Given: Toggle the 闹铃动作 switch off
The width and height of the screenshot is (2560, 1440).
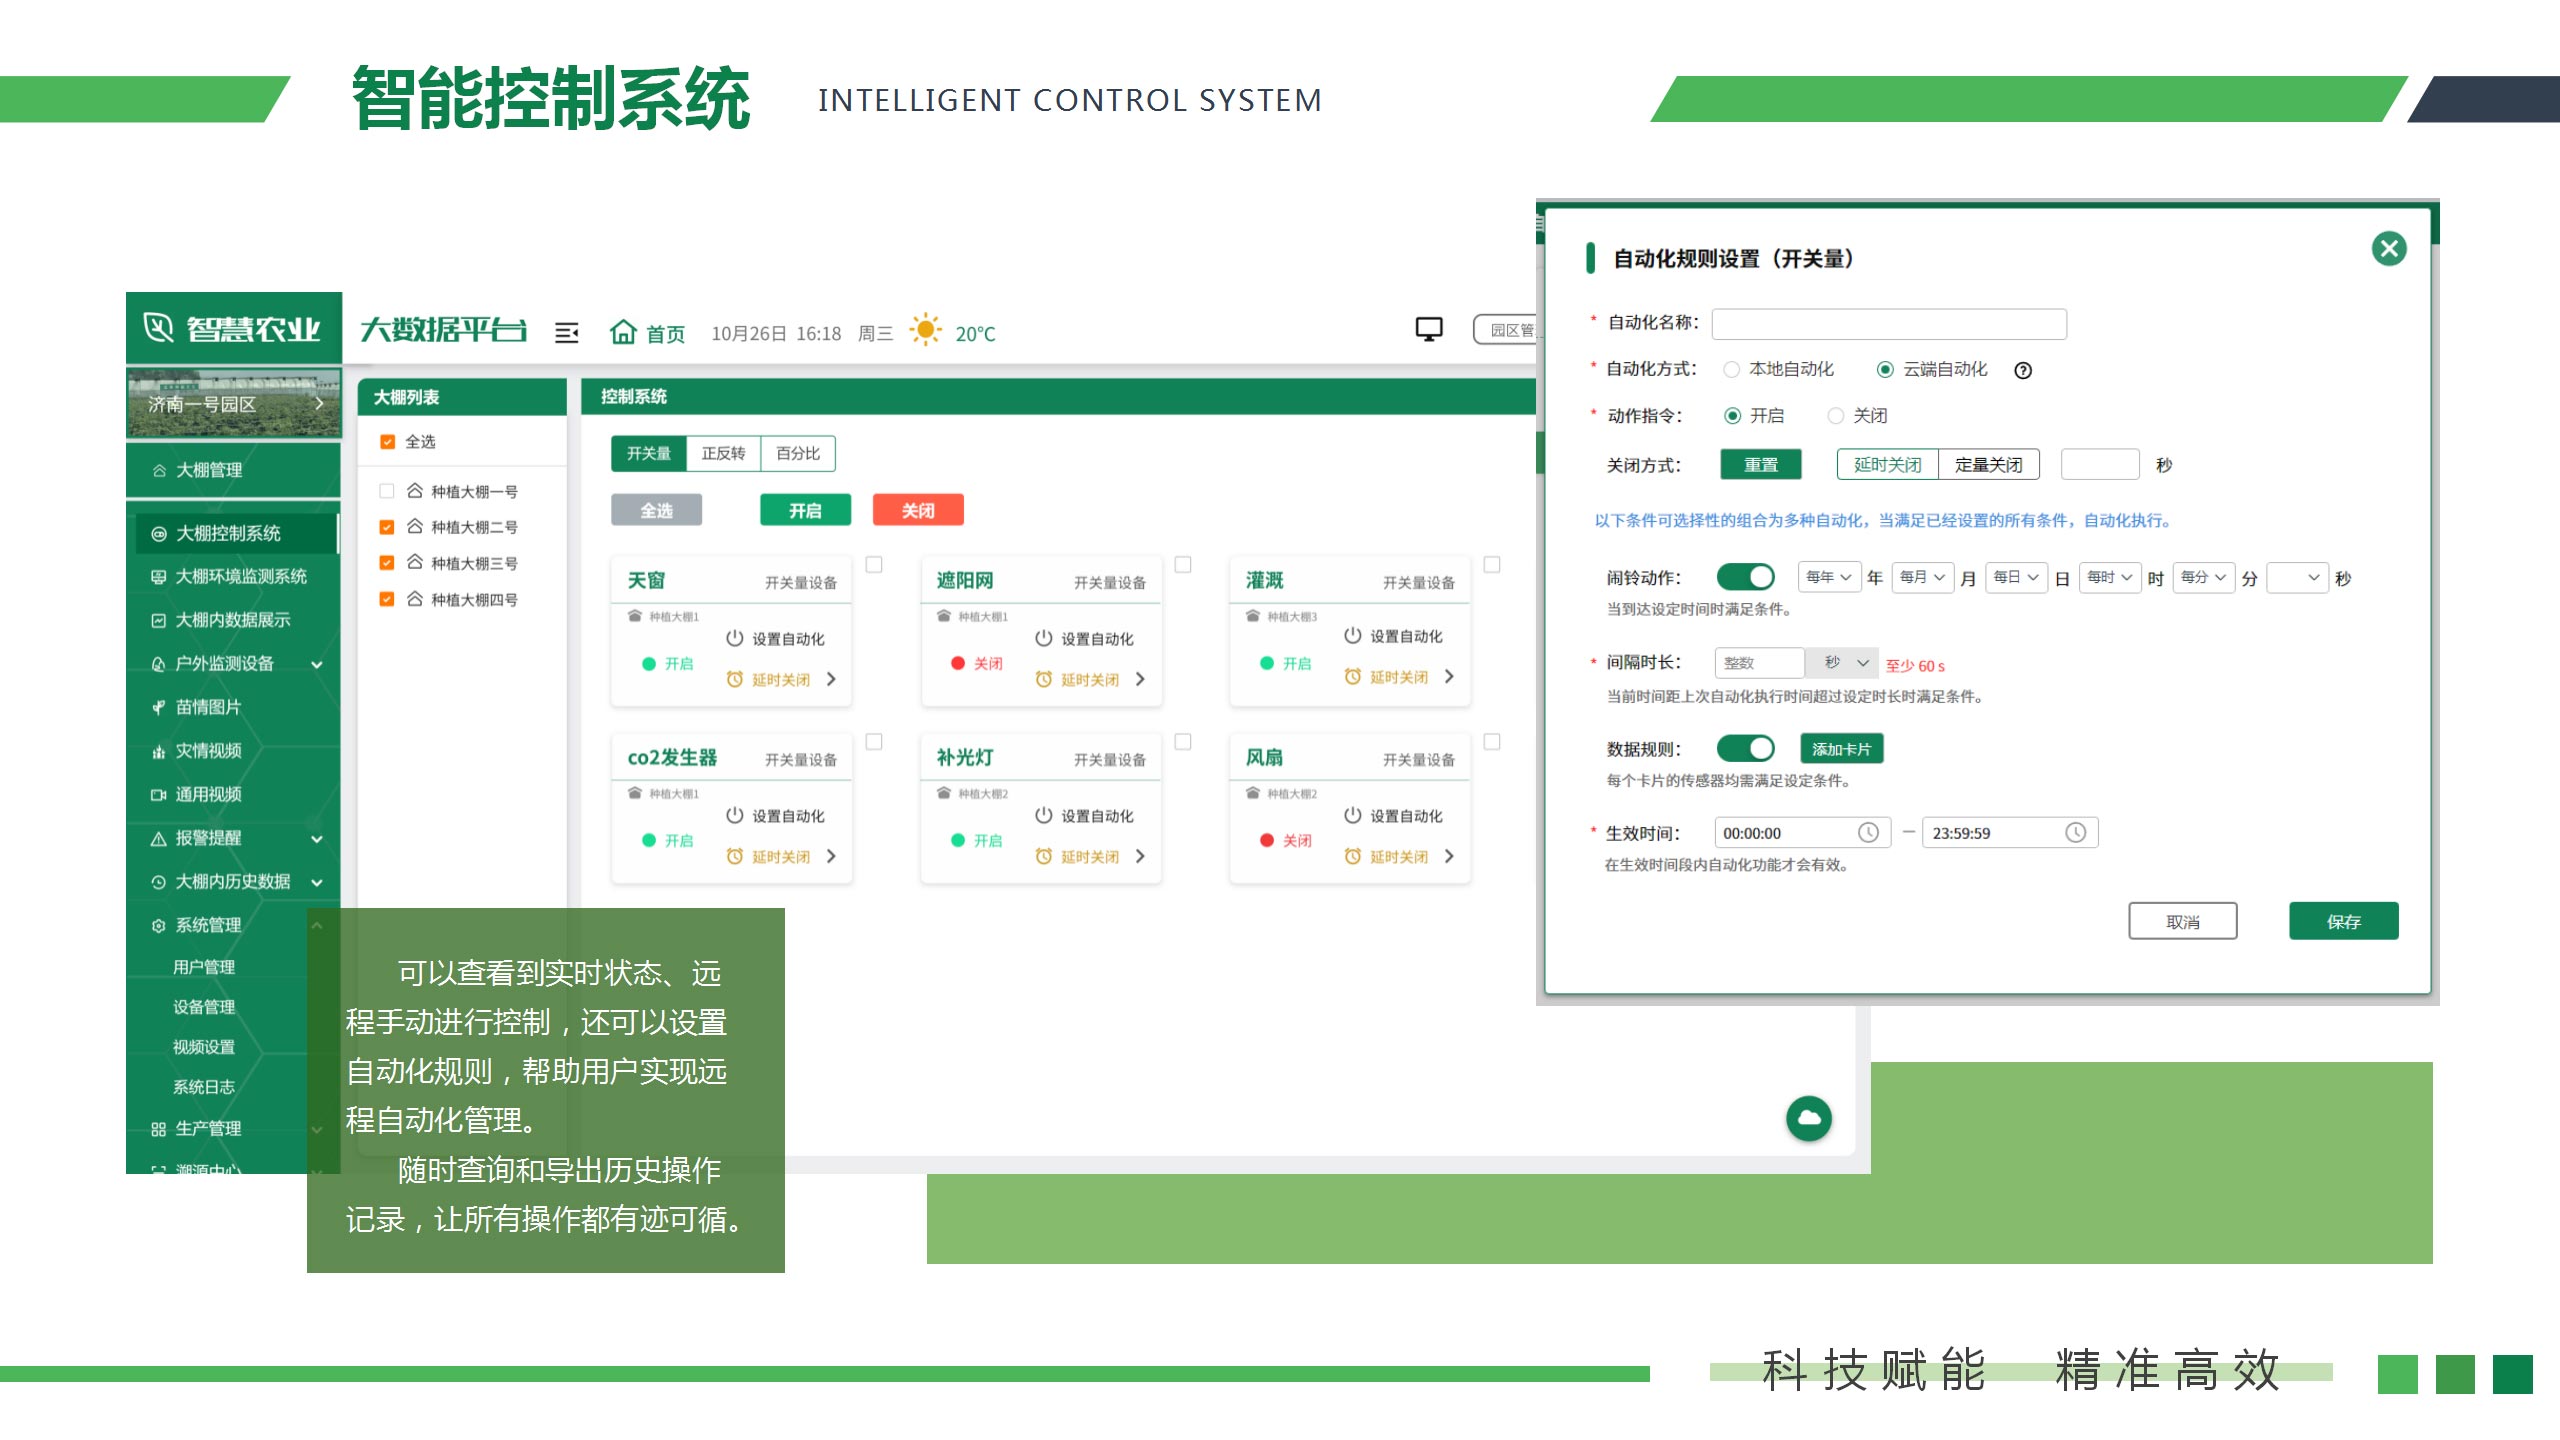Looking at the screenshot, I should coord(1745,577).
